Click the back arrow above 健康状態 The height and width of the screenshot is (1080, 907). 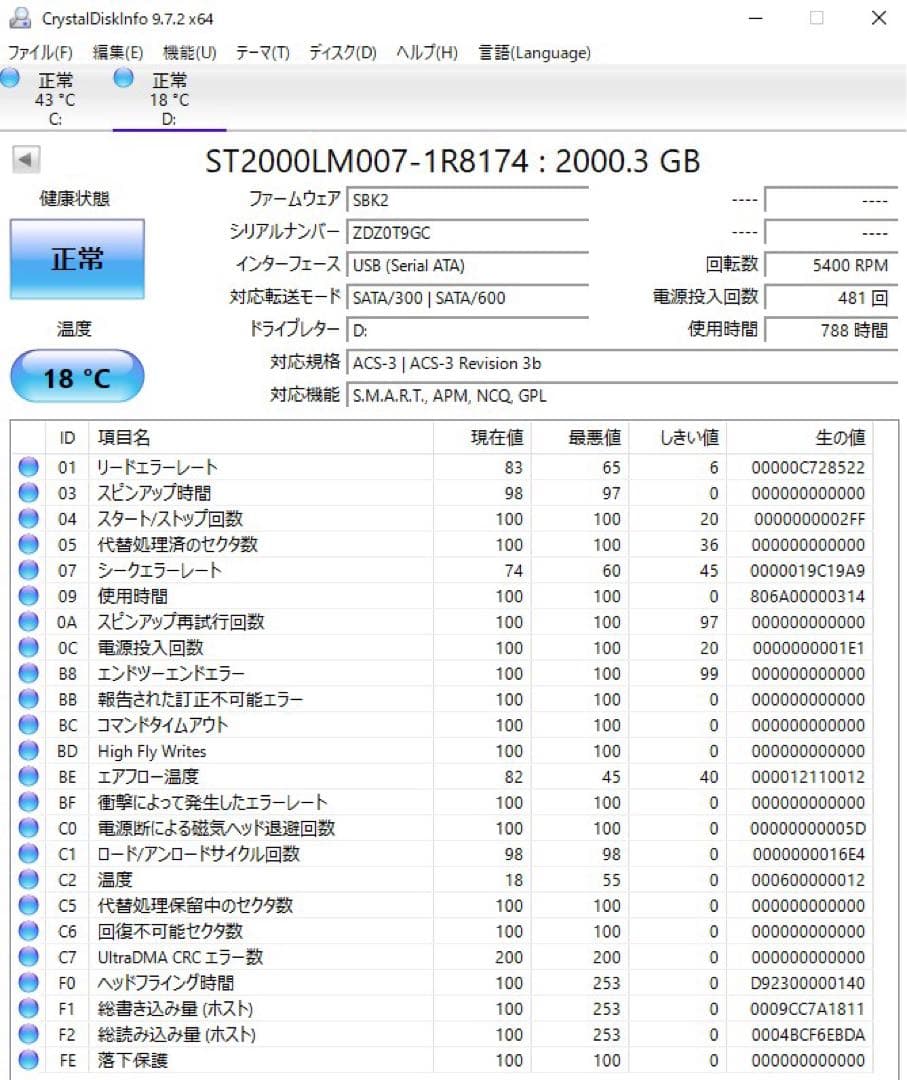[25, 160]
